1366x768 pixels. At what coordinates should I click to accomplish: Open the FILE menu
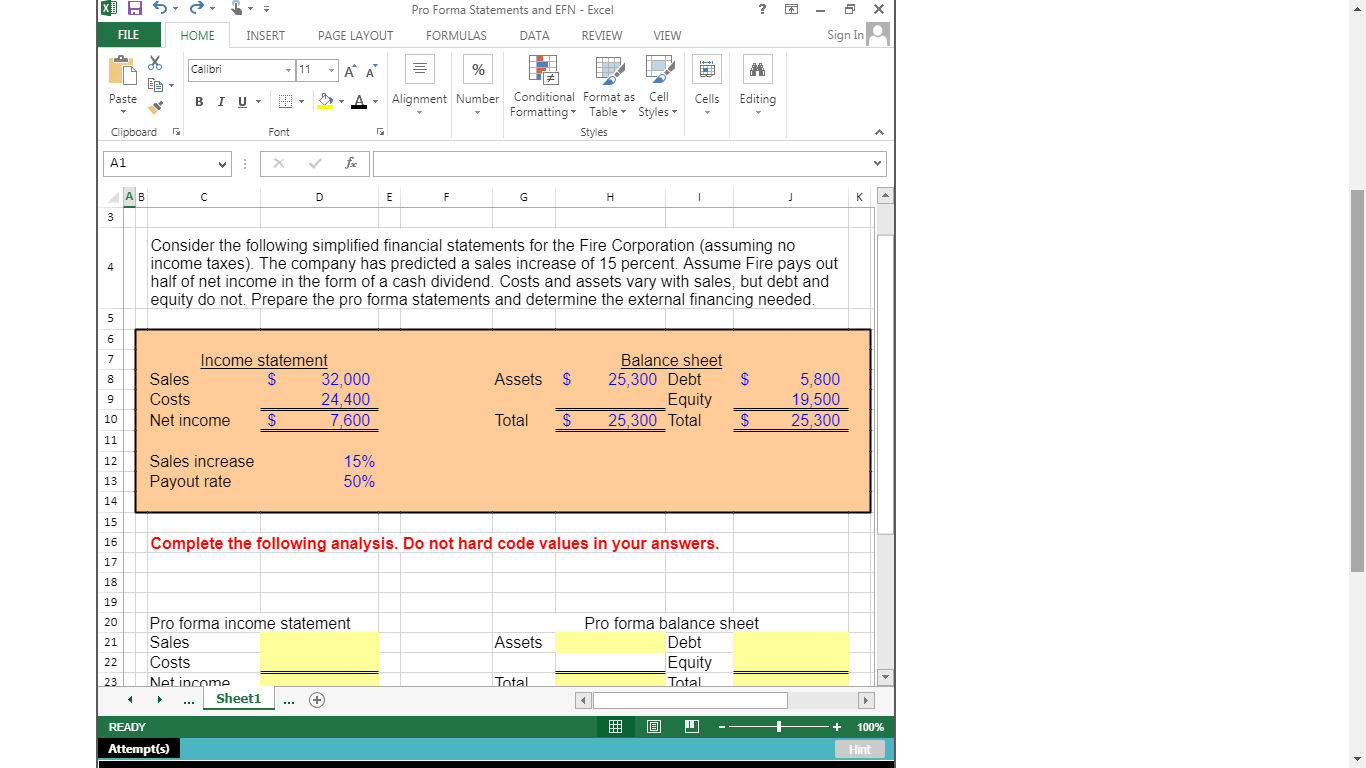pyautogui.click(x=128, y=33)
